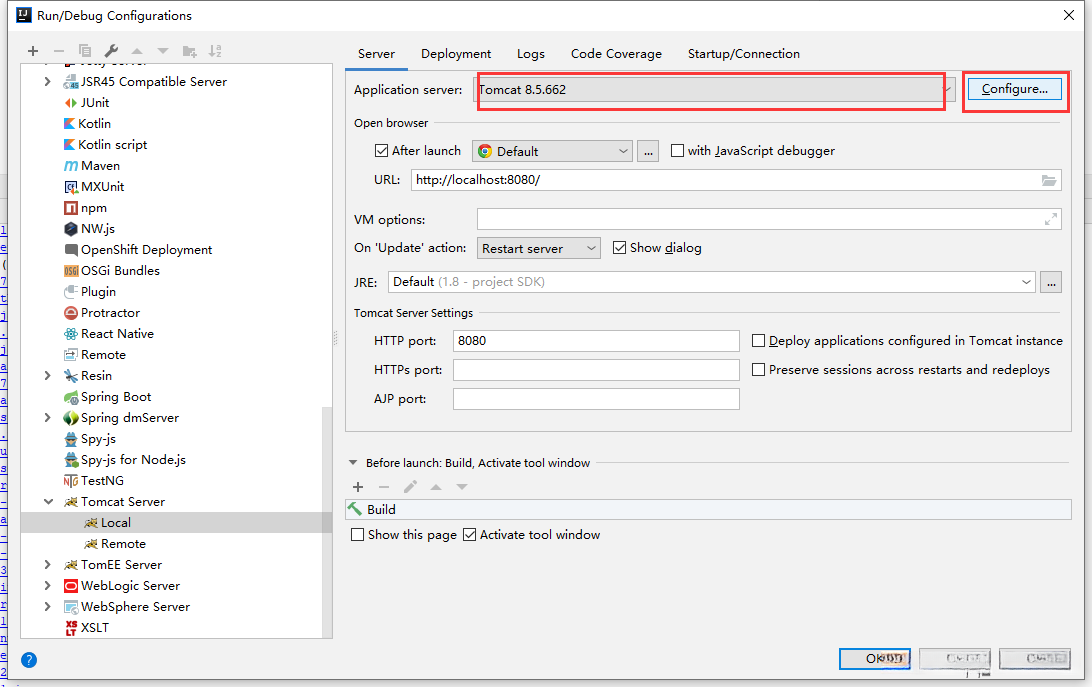Enable with JavaScript debugger checkbox
1092x687 pixels.
click(x=678, y=151)
